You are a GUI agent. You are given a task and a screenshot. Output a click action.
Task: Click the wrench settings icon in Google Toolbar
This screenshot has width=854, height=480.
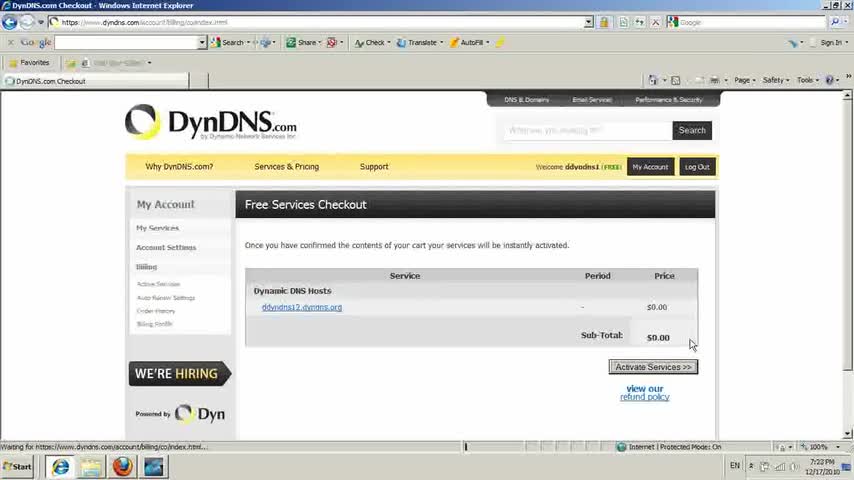pyautogui.click(x=792, y=42)
